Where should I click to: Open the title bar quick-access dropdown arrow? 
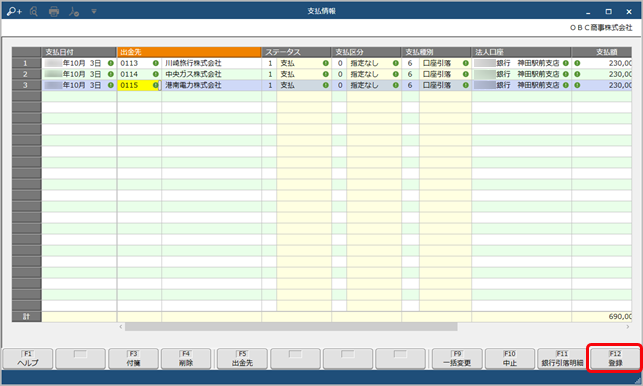pos(94,11)
